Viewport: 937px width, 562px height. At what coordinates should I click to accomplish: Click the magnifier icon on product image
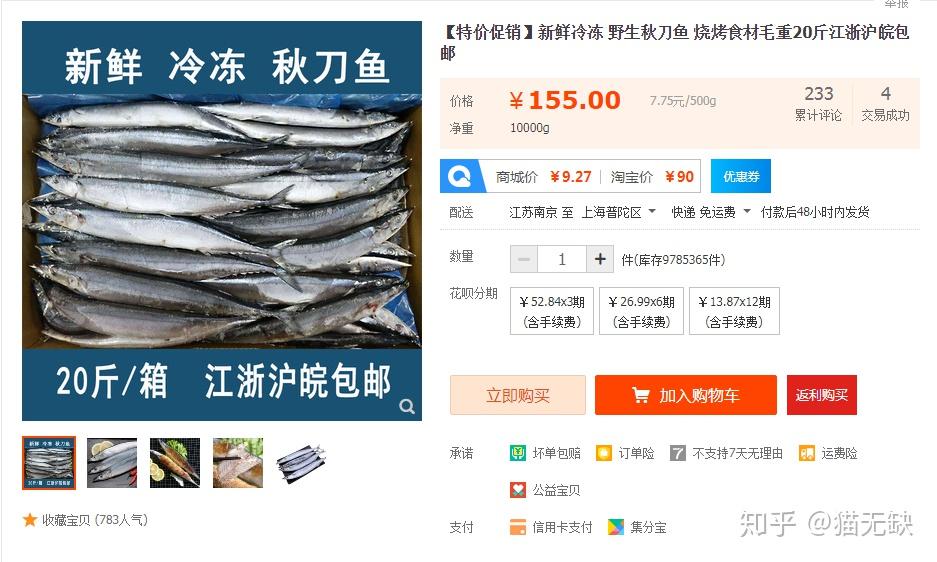[x=407, y=406]
